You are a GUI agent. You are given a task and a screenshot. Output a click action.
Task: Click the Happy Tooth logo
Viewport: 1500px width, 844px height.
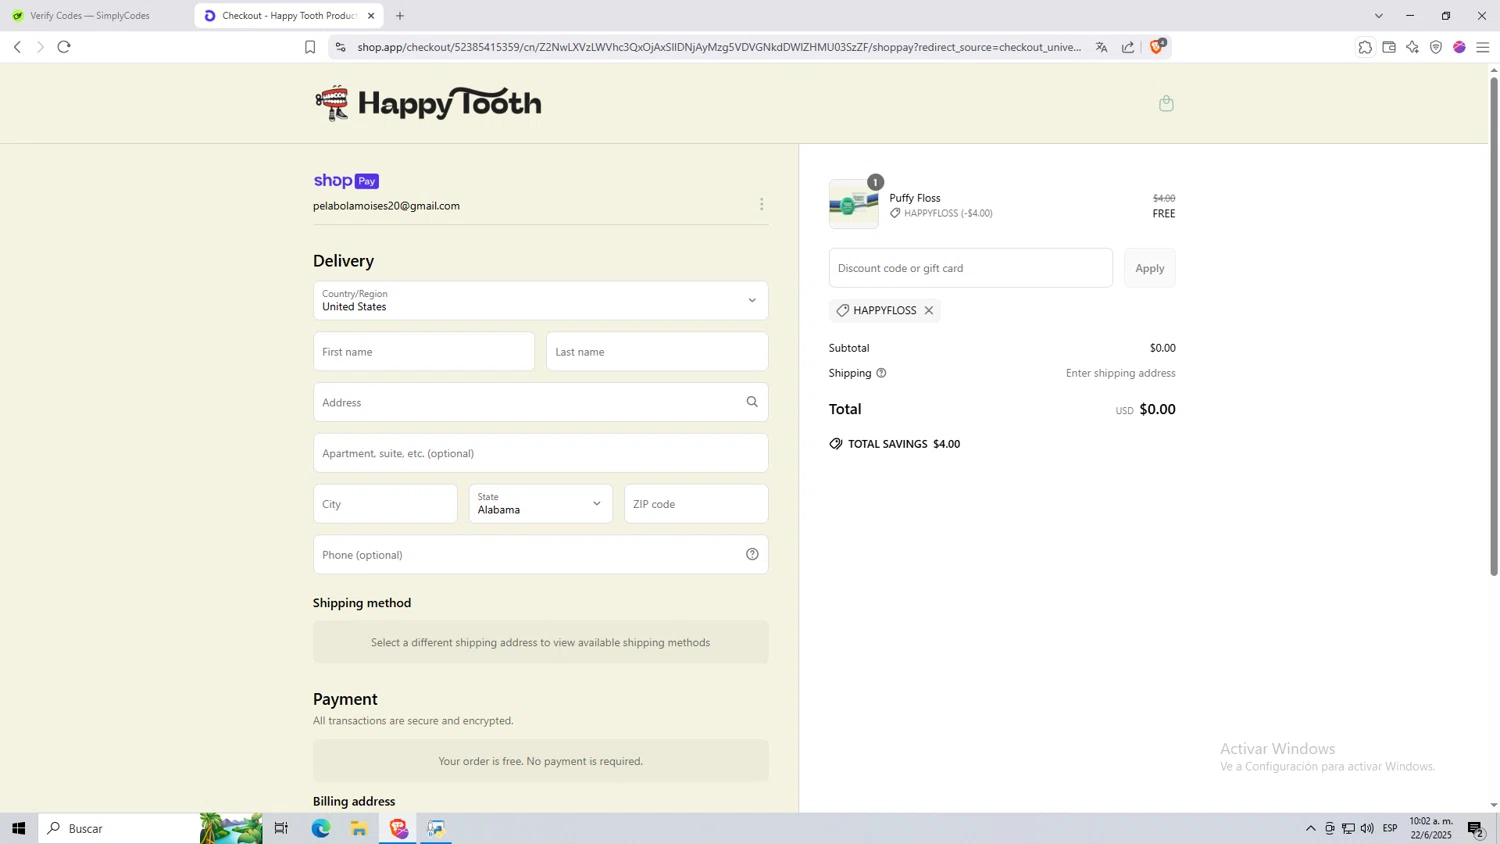point(428,103)
